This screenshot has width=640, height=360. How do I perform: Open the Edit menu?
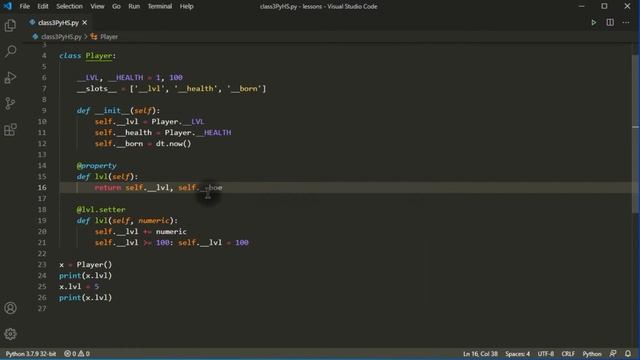[x=42, y=6]
